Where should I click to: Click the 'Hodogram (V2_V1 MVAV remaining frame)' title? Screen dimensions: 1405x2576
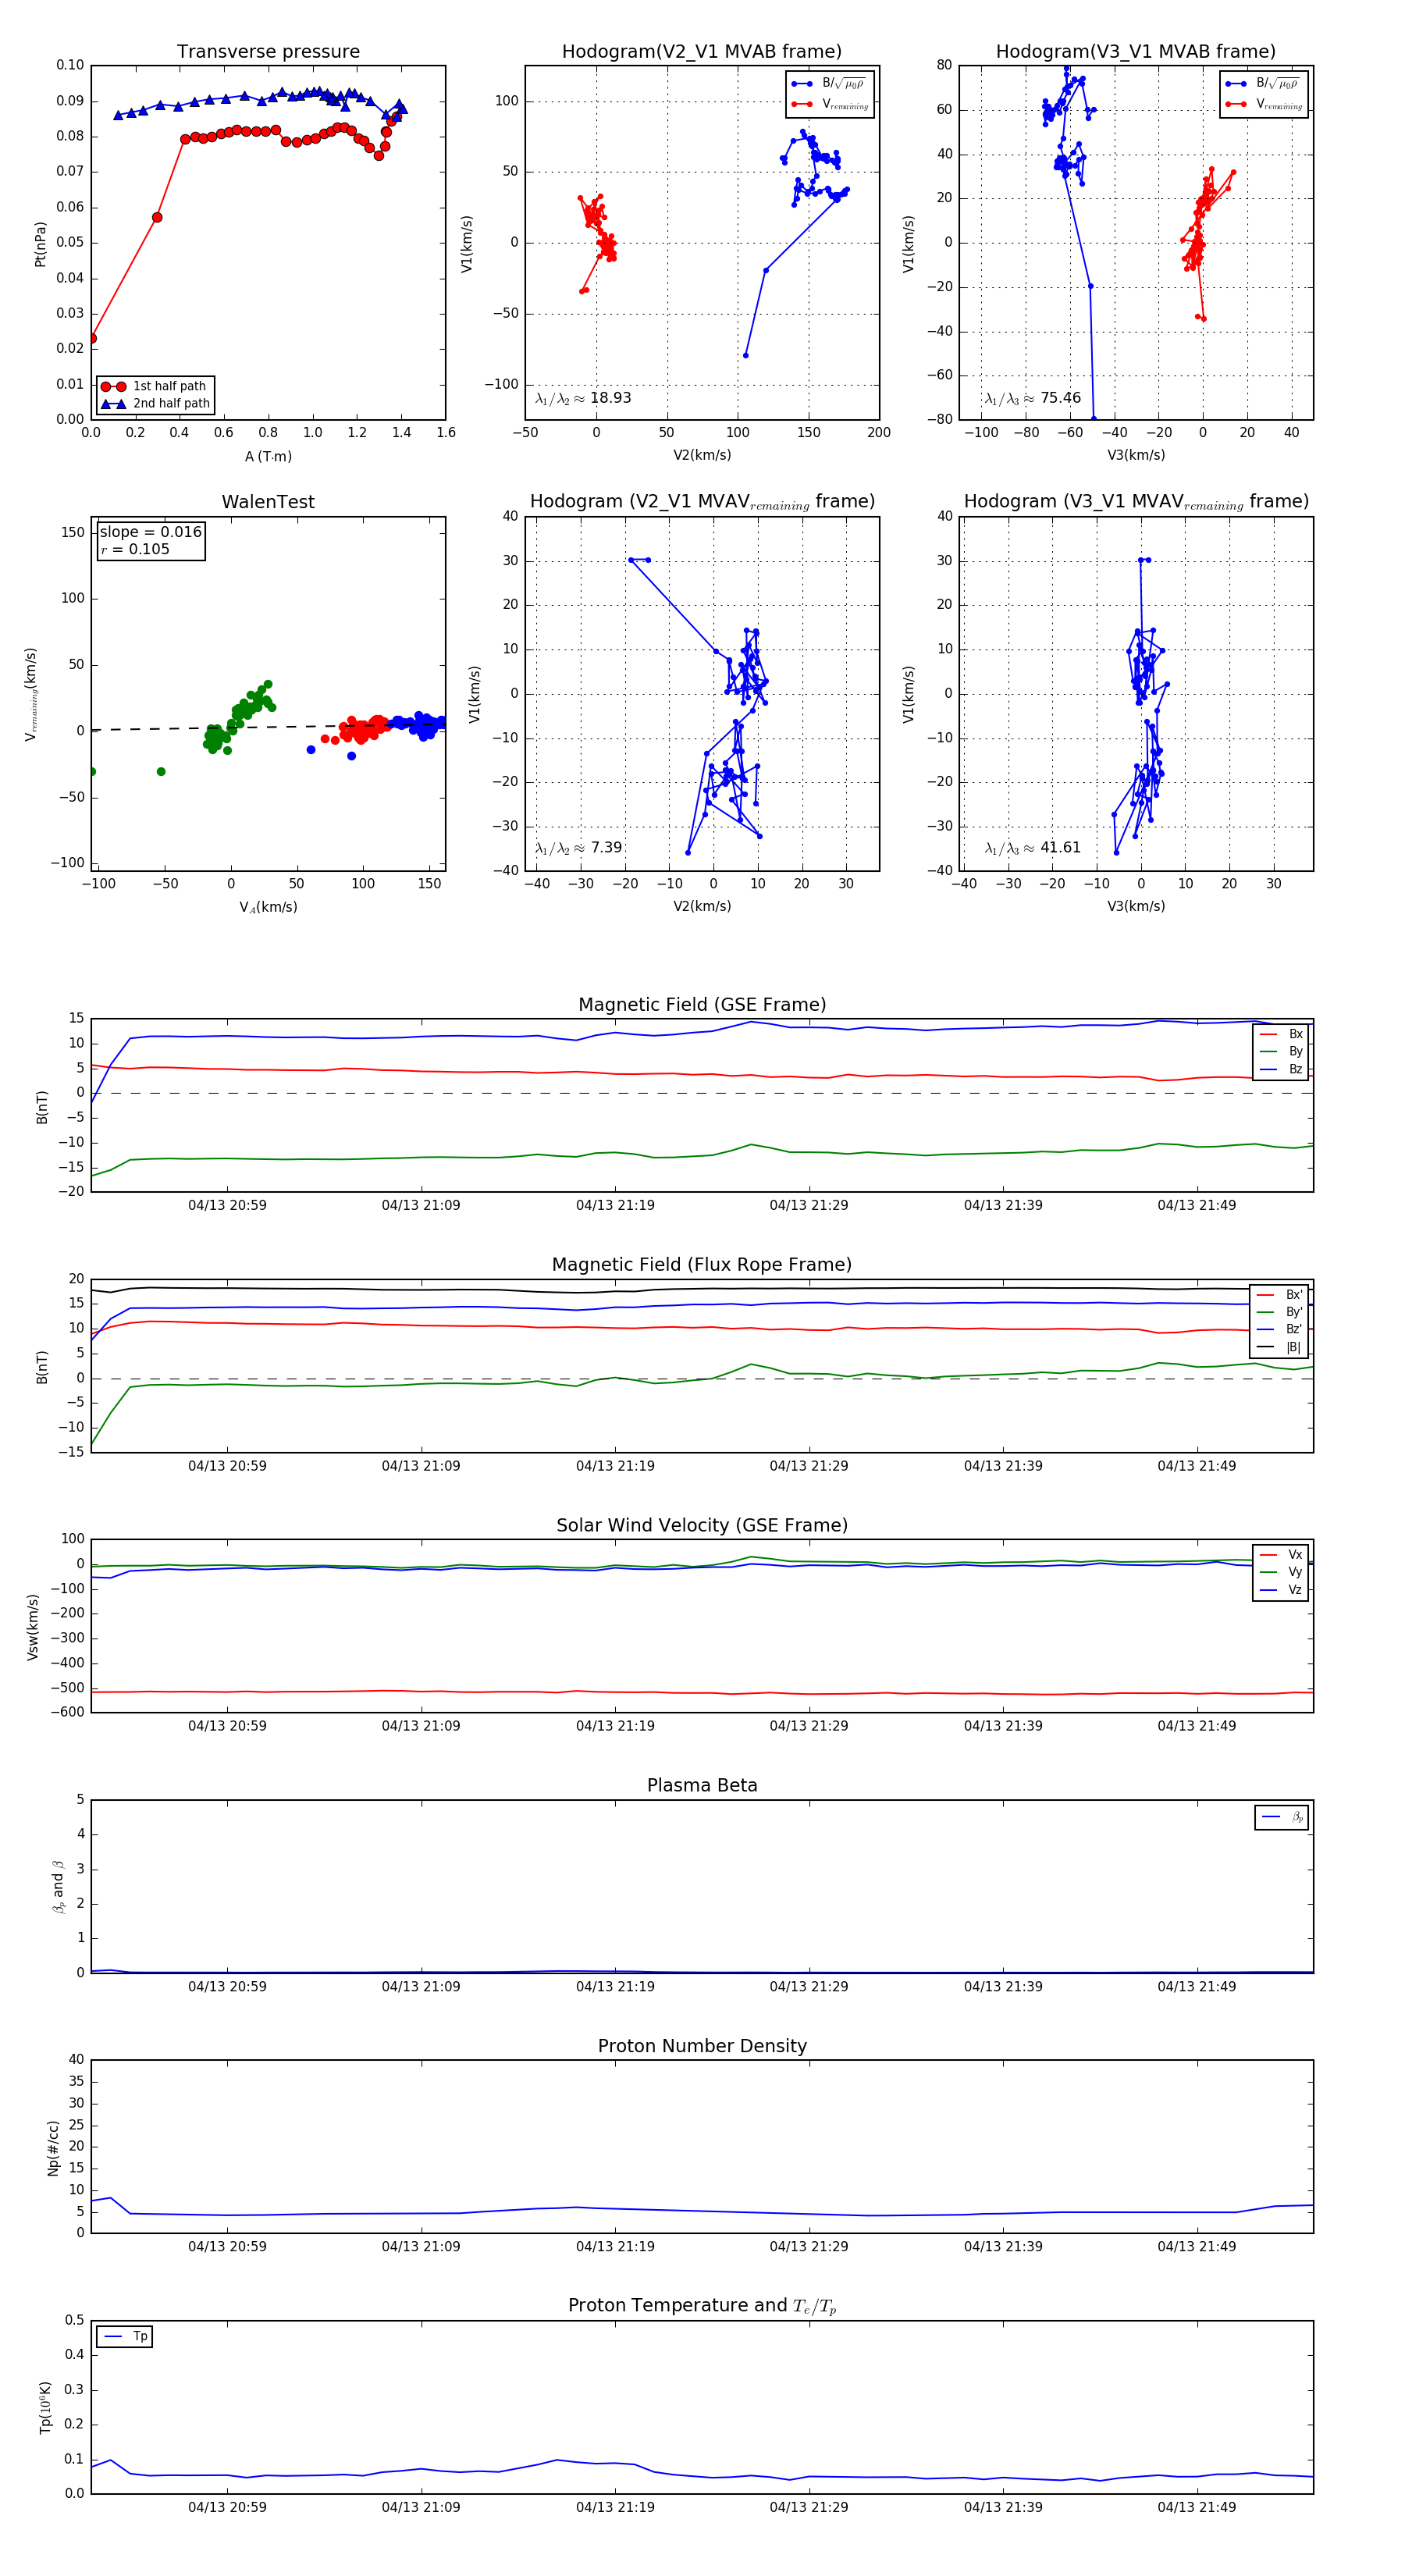pos(702,502)
